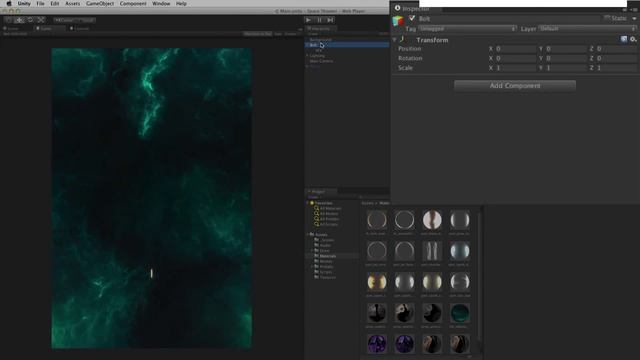Image resolution: width=640 pixels, height=360 pixels.
Task: Collapse the Transform component foldout
Action: (395, 40)
